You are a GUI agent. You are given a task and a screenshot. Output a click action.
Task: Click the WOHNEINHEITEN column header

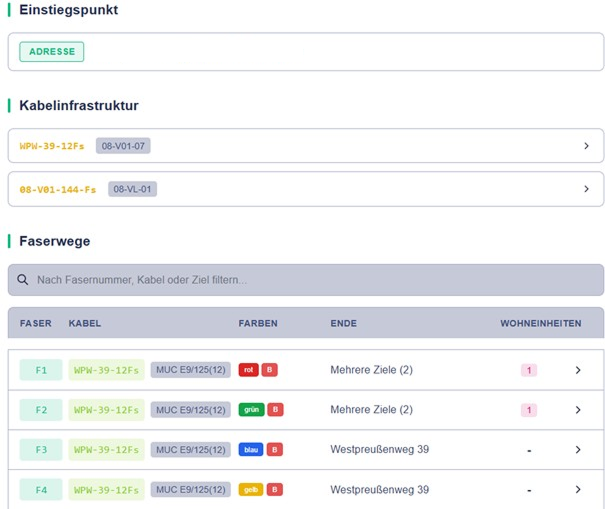[x=541, y=323]
